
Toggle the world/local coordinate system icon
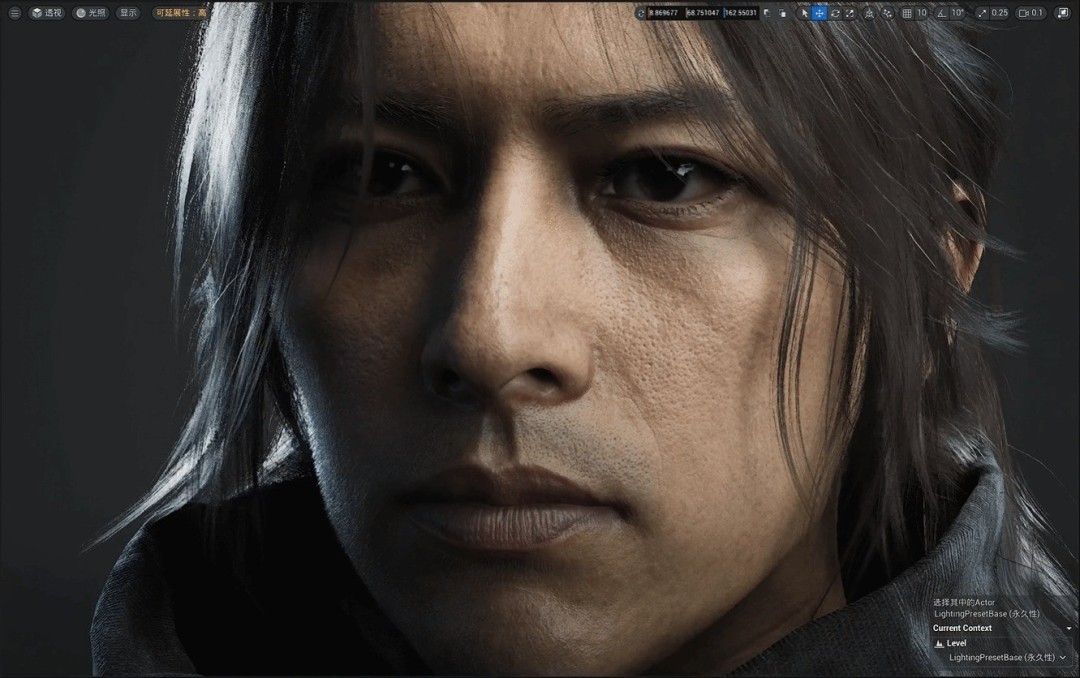click(869, 13)
